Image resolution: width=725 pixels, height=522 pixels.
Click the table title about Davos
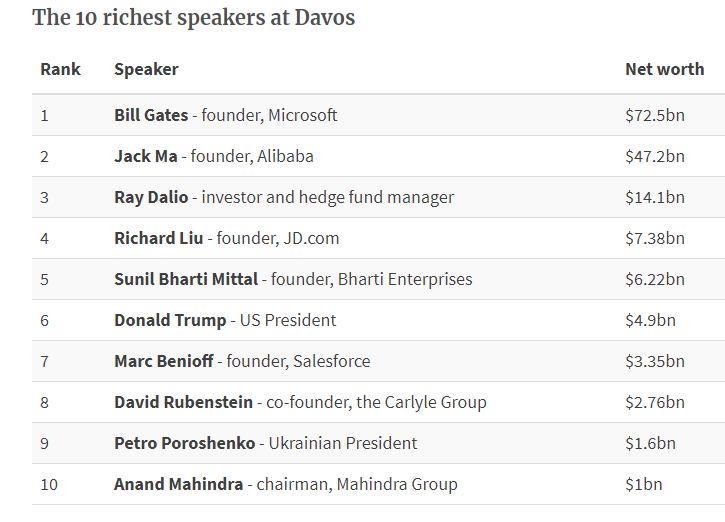coord(193,17)
